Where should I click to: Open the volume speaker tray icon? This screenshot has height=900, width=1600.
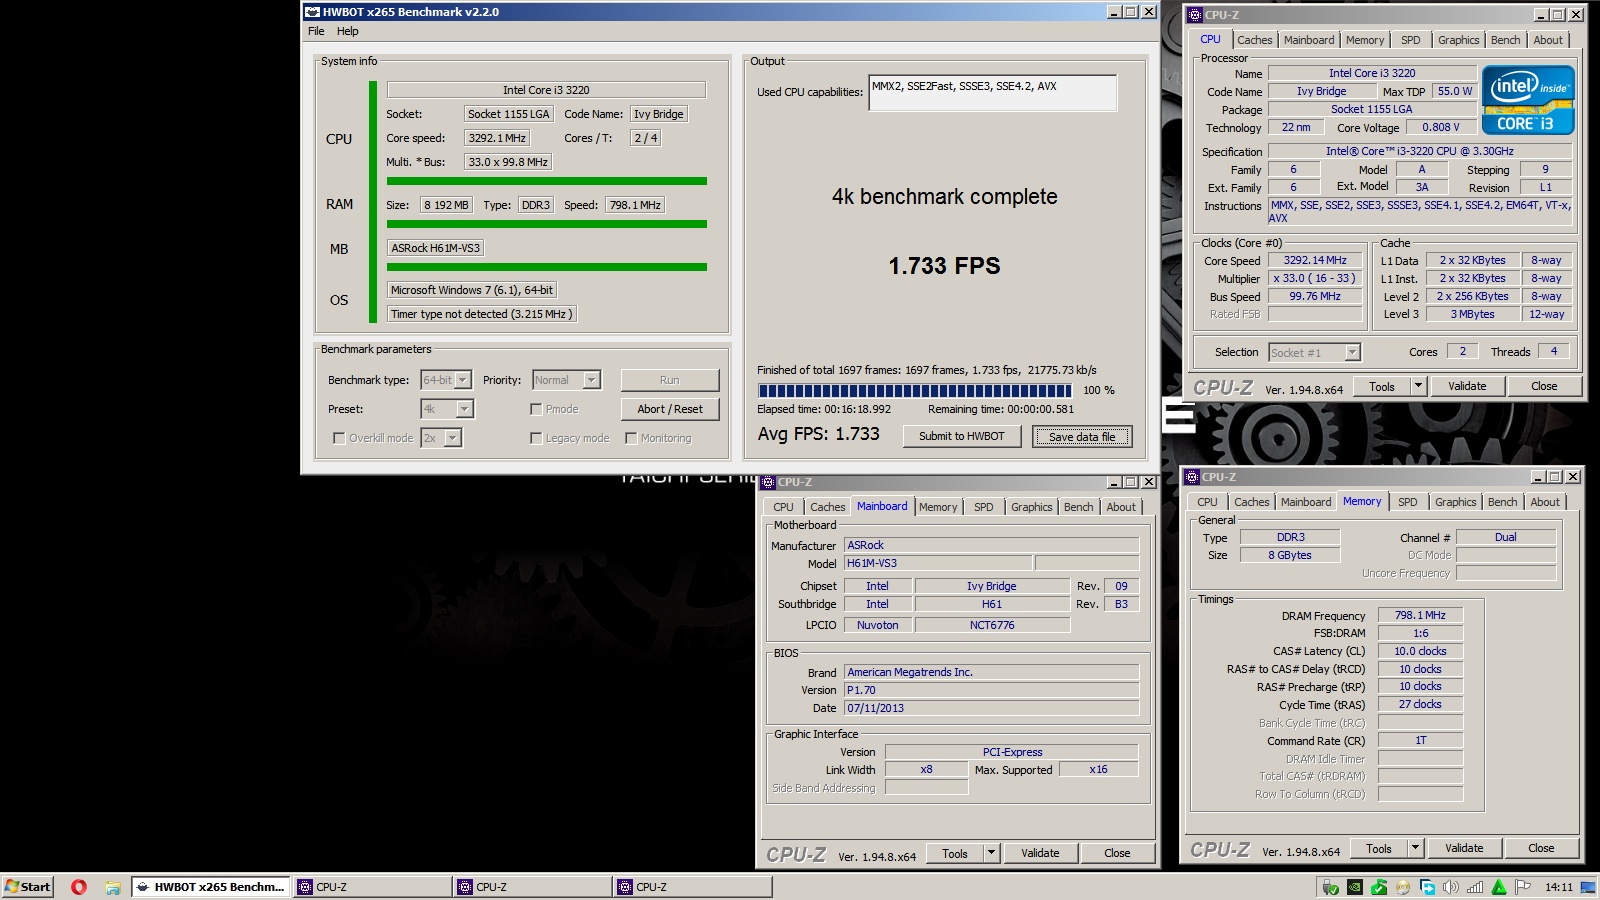(1451, 887)
